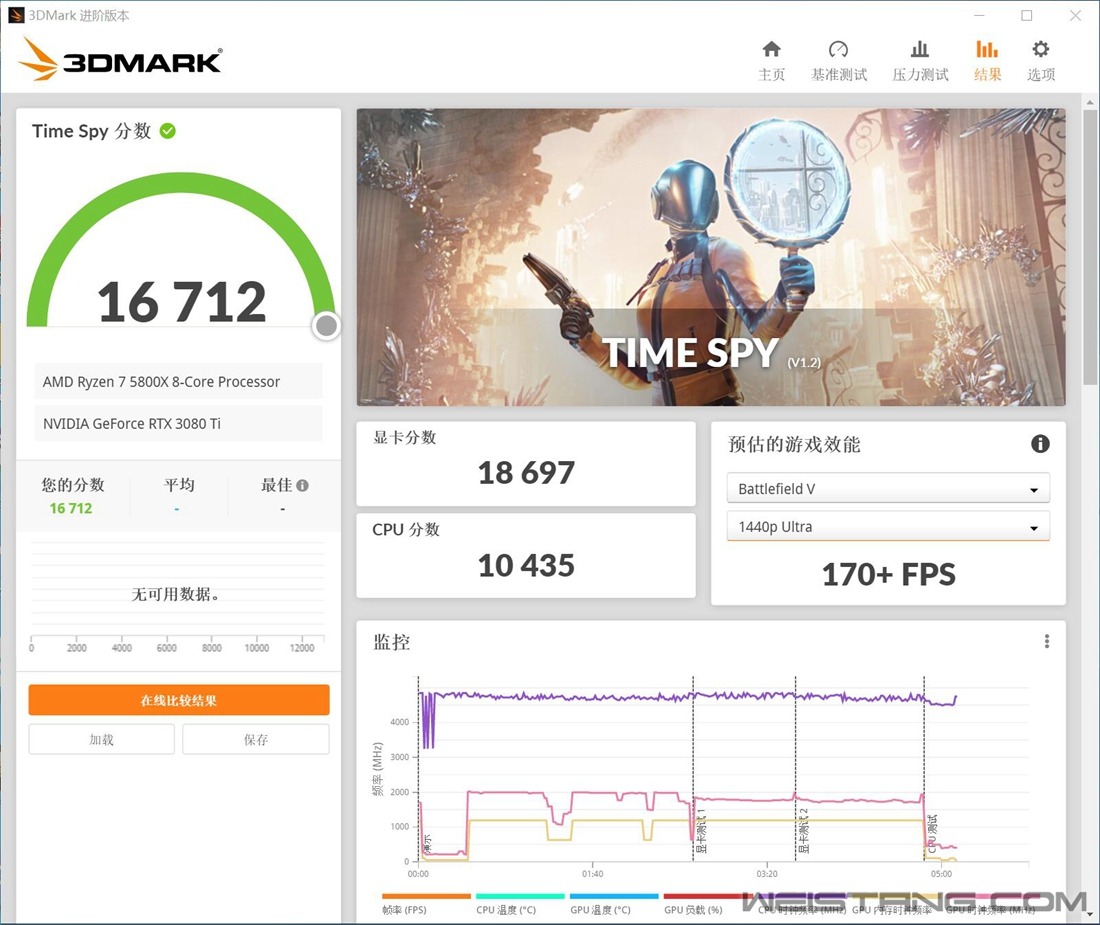Screen dimensions: 1100x925
Task: Click the CPU 分数 10 435 value
Action: 526,565
